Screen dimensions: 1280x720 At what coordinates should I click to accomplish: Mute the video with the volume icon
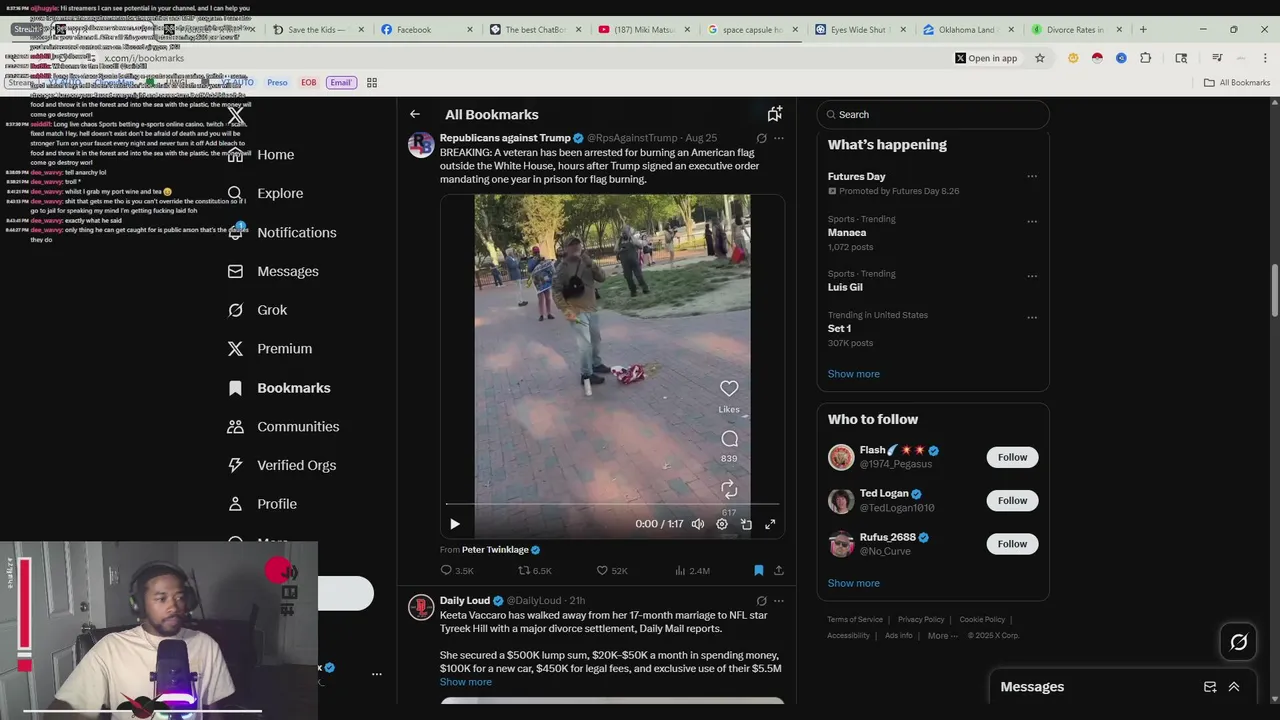point(697,524)
